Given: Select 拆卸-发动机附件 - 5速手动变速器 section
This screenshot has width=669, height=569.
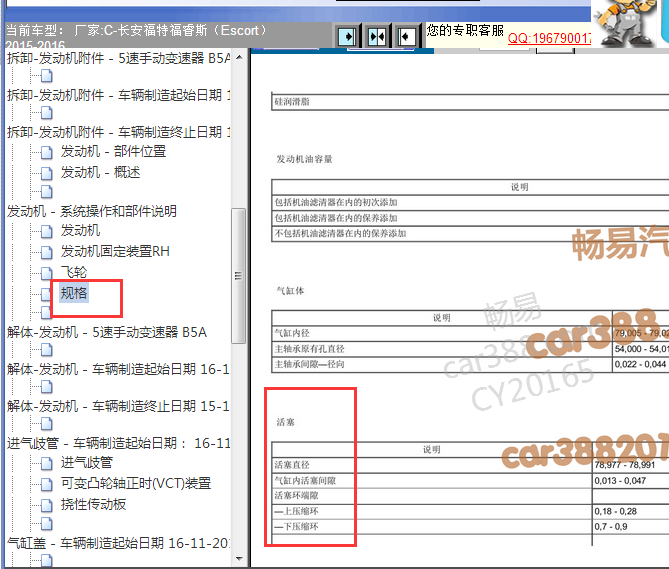Looking at the screenshot, I should 119,58.
